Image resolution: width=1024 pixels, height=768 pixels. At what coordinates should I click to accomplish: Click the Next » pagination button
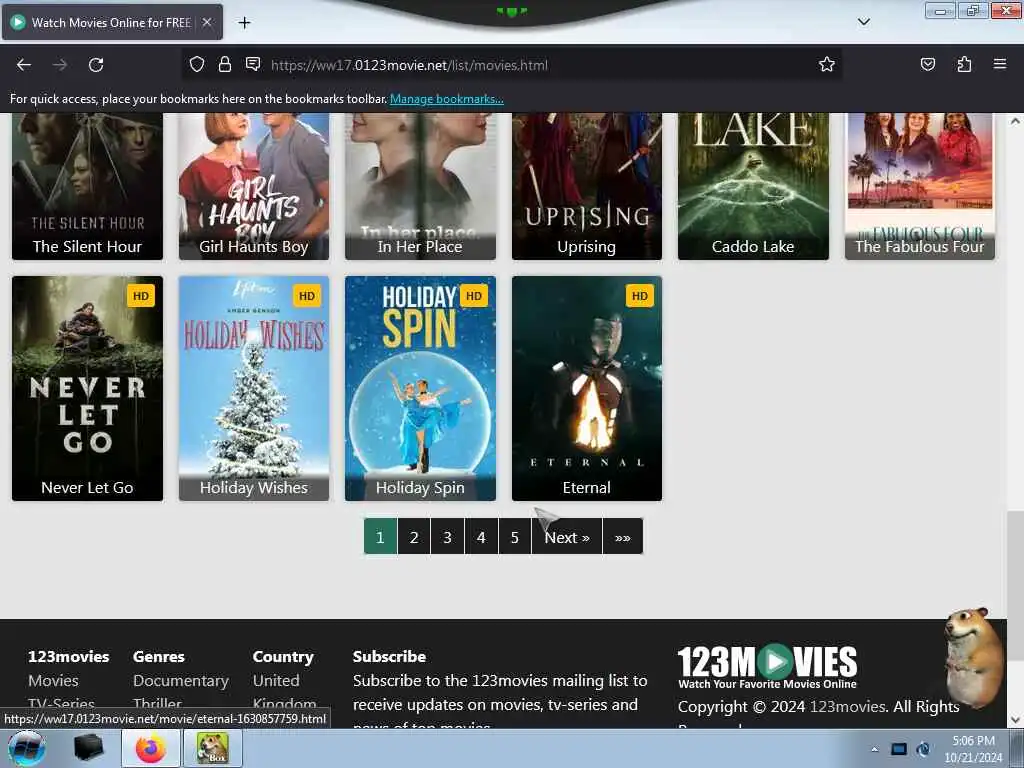coord(567,537)
